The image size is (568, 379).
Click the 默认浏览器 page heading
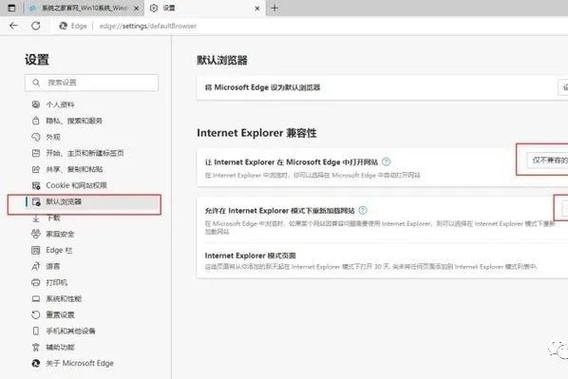click(x=222, y=60)
